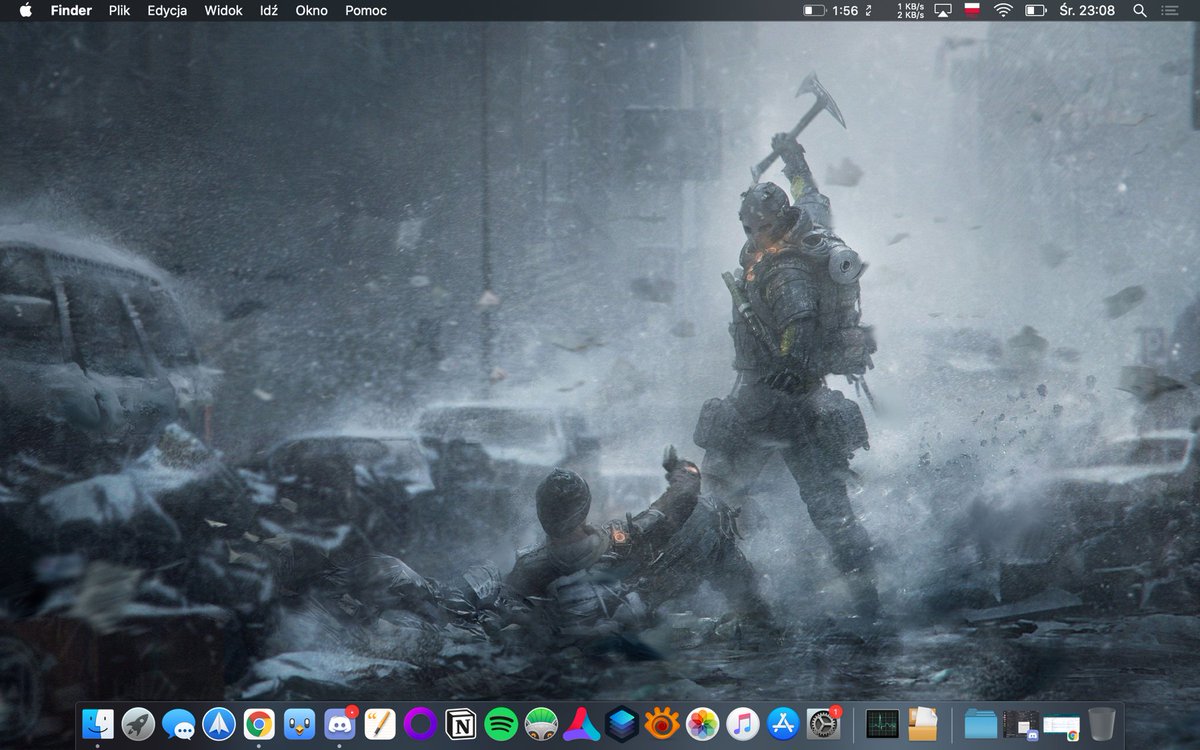The height and width of the screenshot is (750, 1200).
Task: Open Activity Monitor graph icon in Dock
Action: (882, 723)
